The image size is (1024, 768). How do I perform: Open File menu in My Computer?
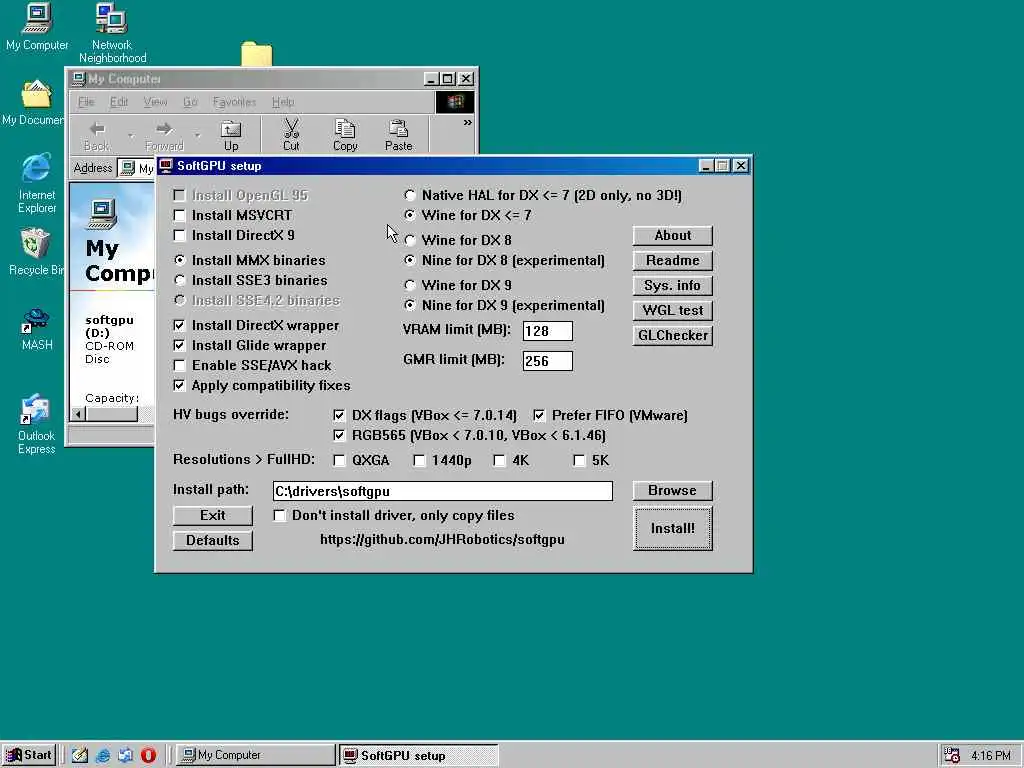(x=86, y=102)
